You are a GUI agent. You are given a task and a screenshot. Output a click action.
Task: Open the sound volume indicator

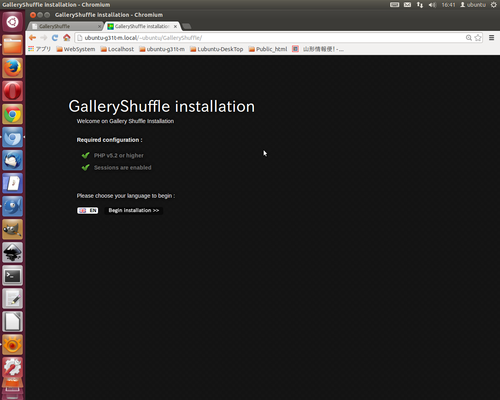[x=432, y=5]
